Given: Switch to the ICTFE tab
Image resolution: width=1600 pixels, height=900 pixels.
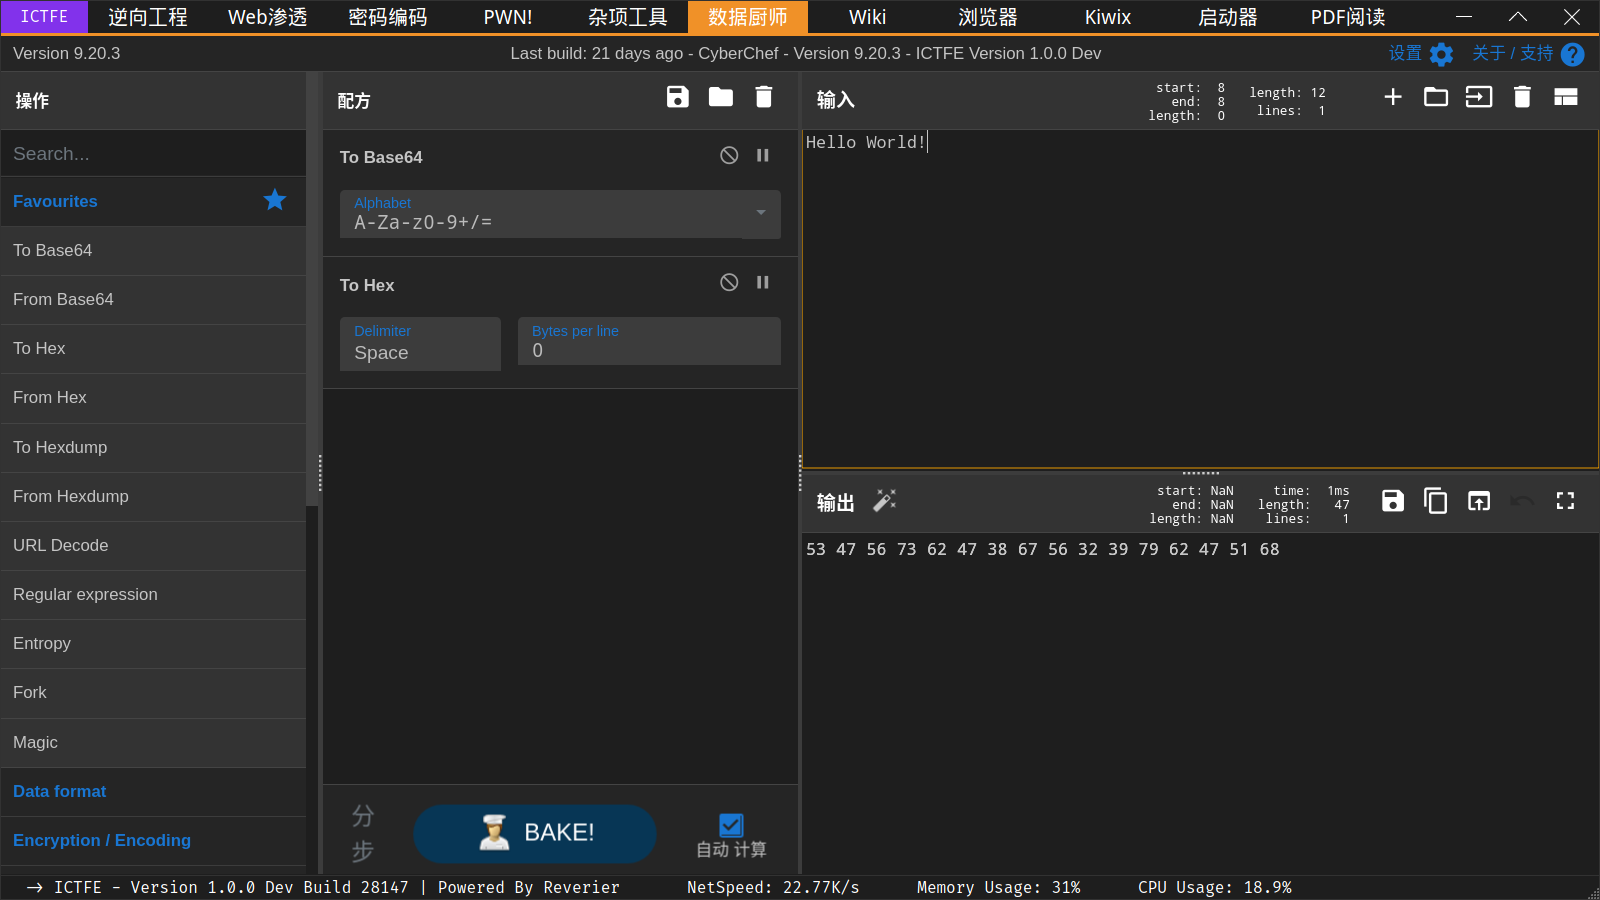Looking at the screenshot, I should 44,17.
